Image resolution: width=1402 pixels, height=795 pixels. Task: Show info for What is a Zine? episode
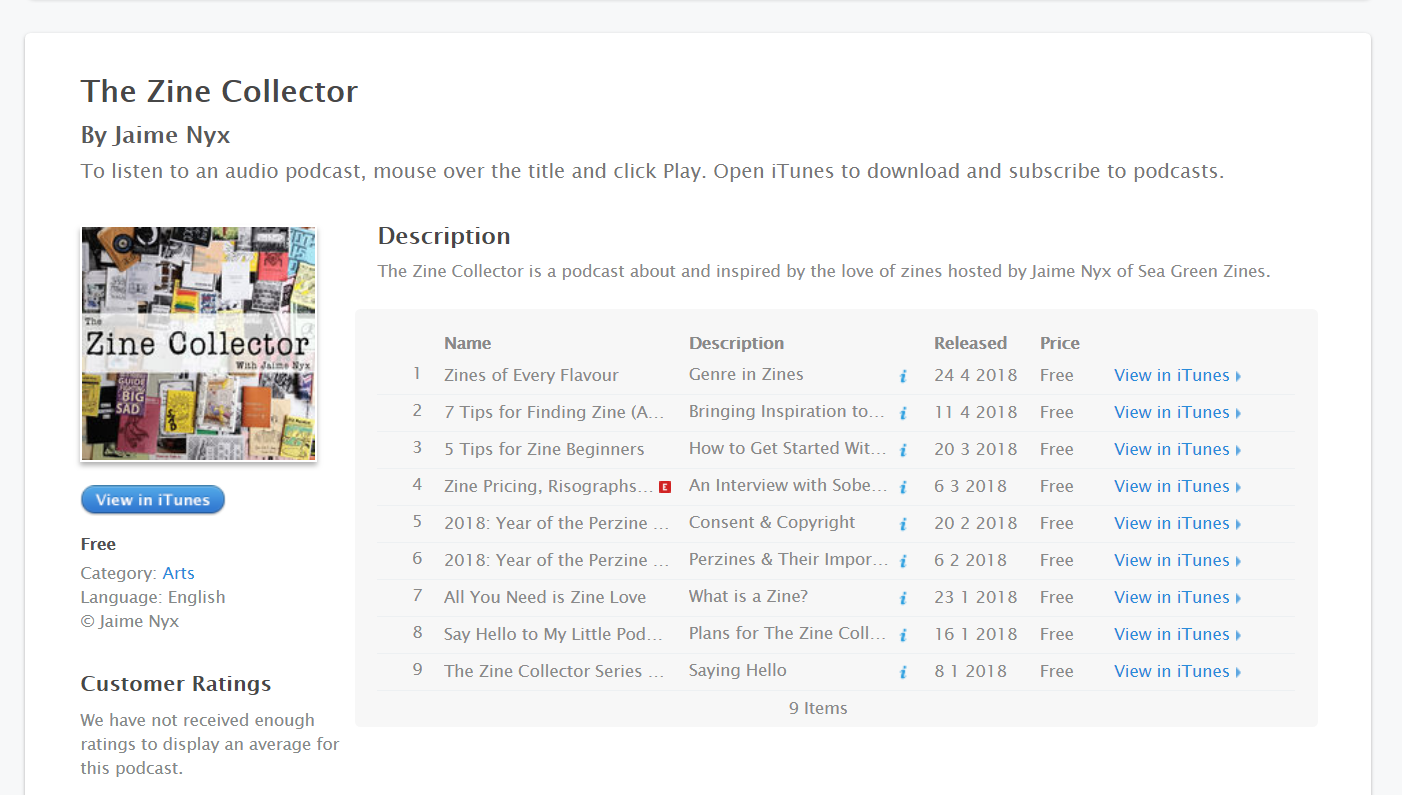point(902,598)
